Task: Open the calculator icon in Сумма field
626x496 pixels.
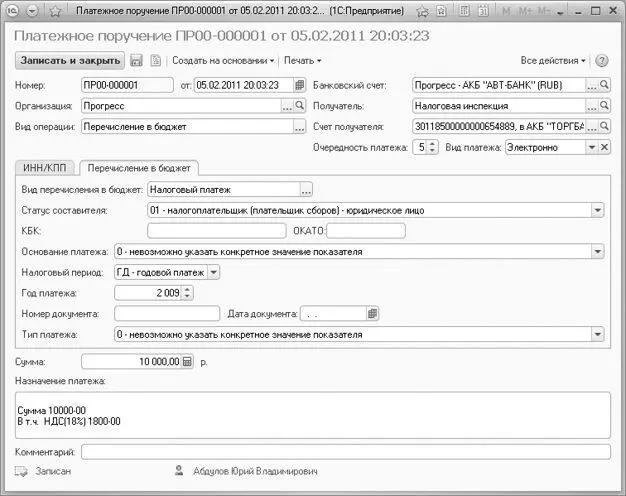Action: [x=186, y=361]
